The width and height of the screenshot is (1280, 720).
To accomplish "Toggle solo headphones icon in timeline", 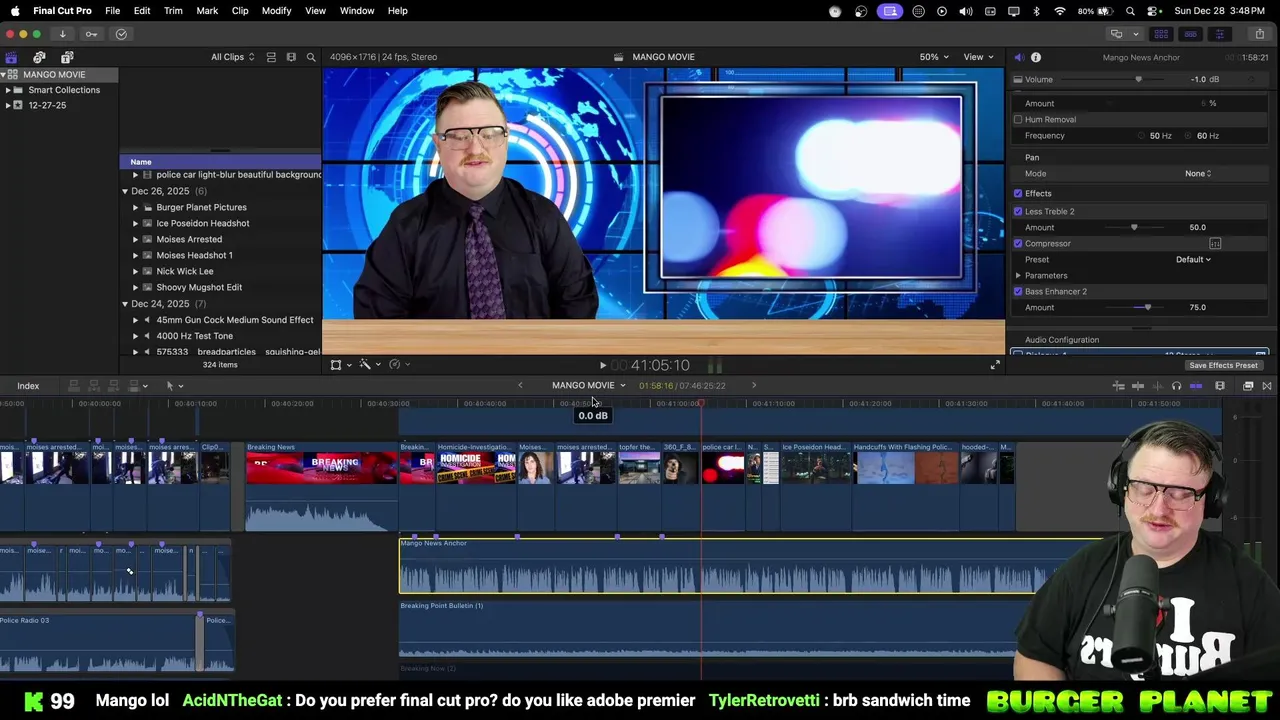I will (1176, 386).
